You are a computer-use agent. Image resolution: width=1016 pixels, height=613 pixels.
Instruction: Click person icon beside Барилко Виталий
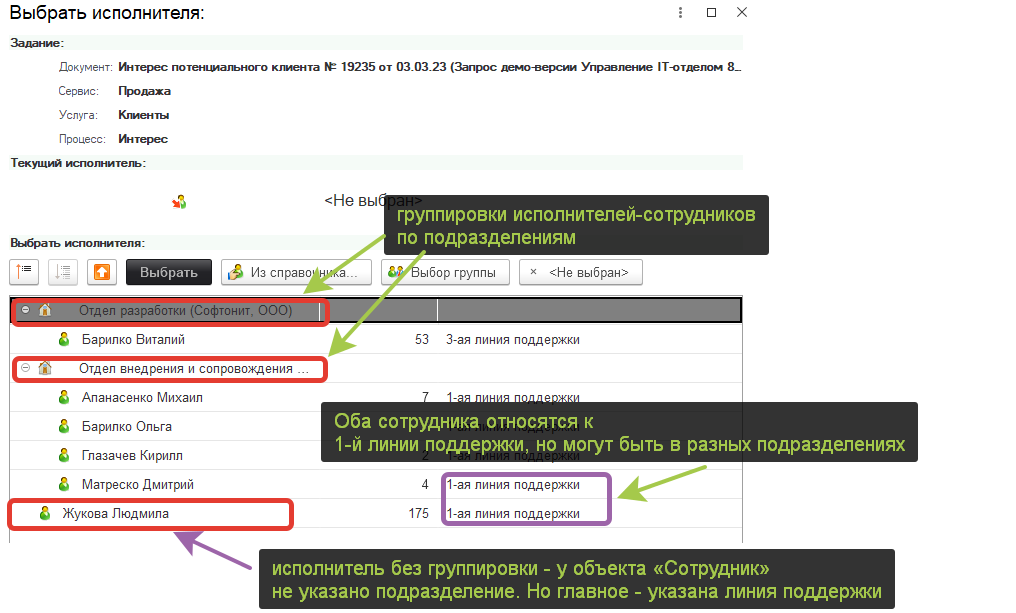pos(64,340)
